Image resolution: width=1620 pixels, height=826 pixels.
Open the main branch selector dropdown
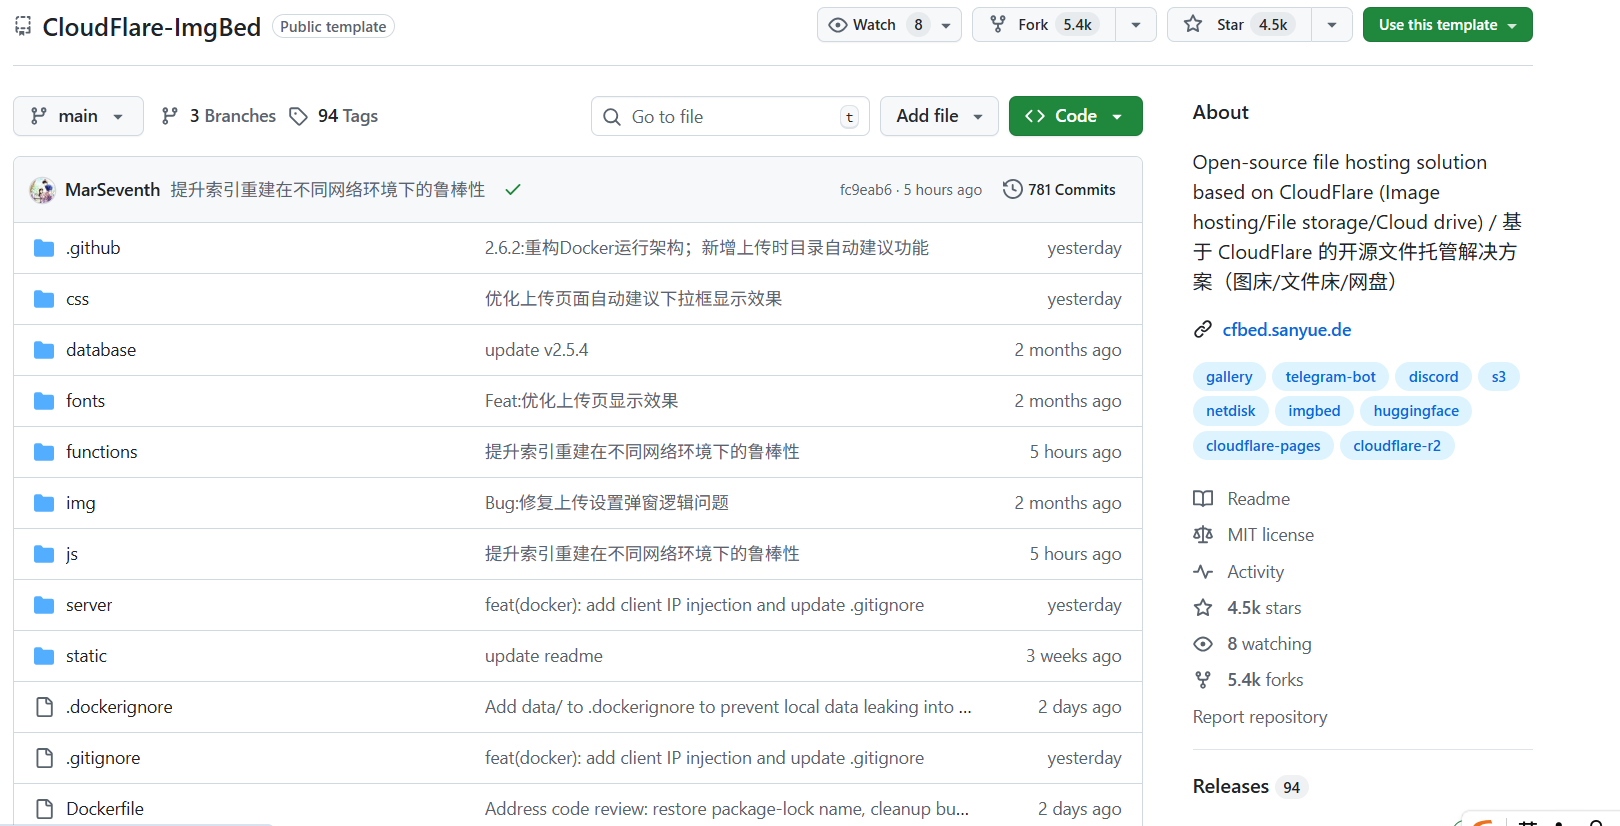coord(78,116)
